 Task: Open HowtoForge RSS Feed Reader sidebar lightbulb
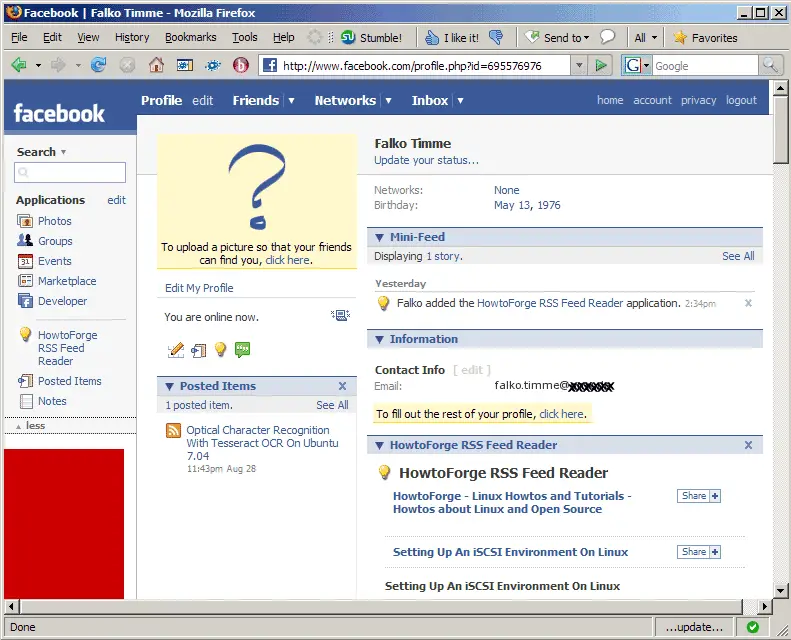[x=25, y=335]
